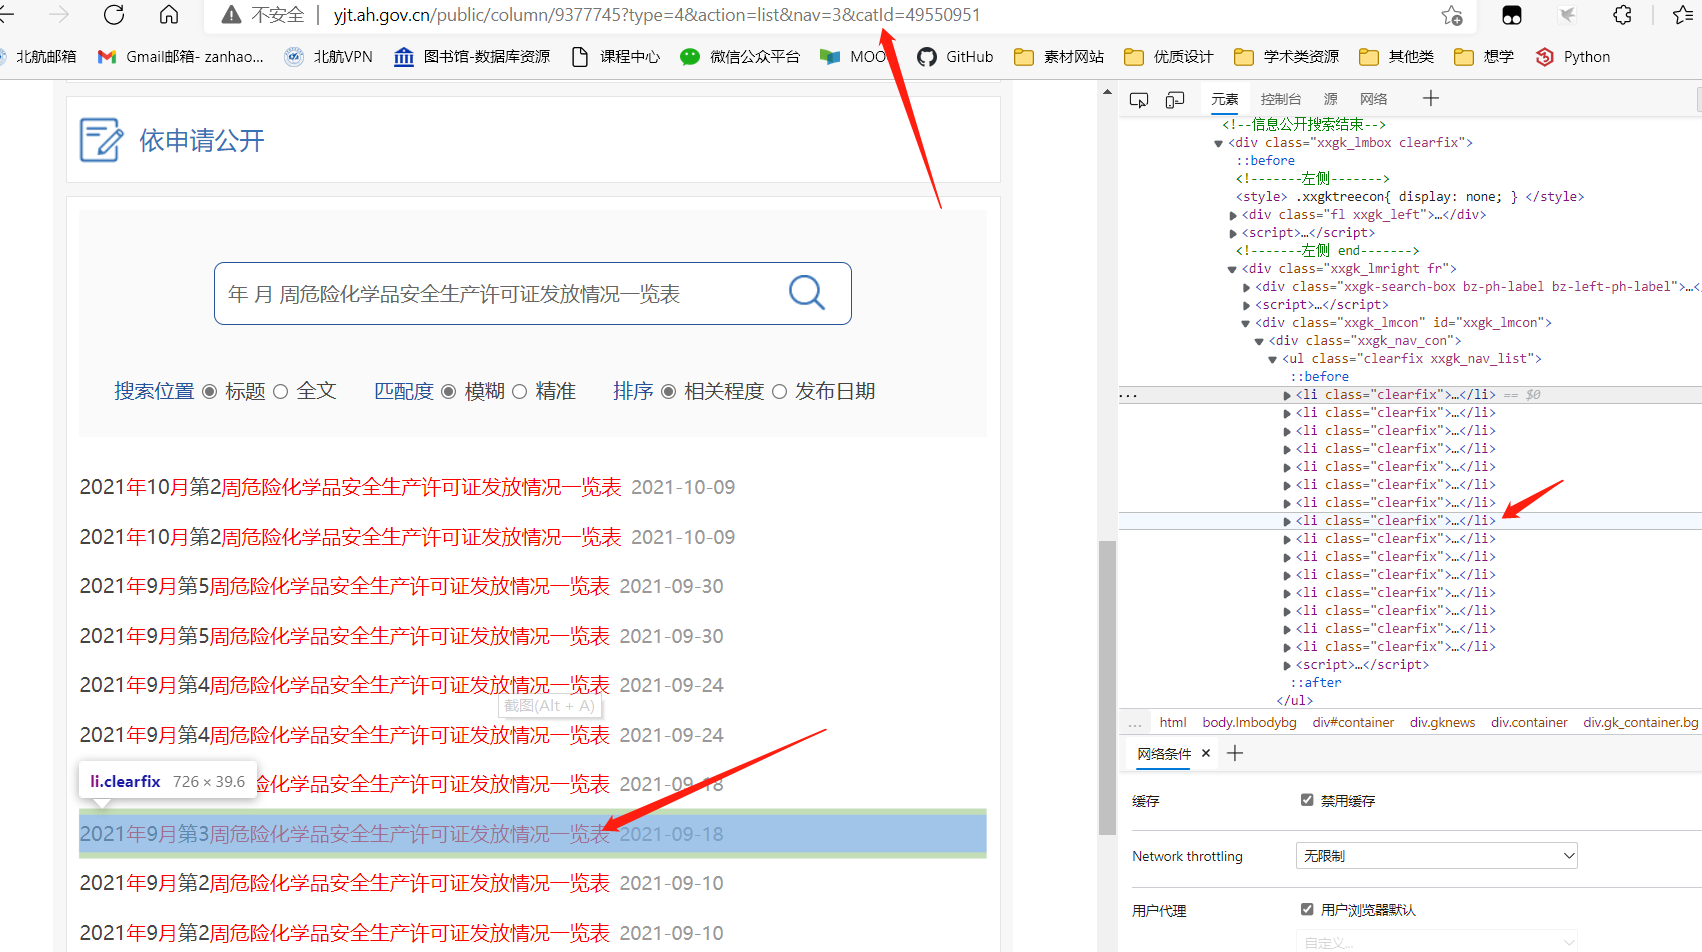Viewport: 1702px width, 952px height.
Task: Open the 北航VPN bookmark
Action: click(328, 57)
